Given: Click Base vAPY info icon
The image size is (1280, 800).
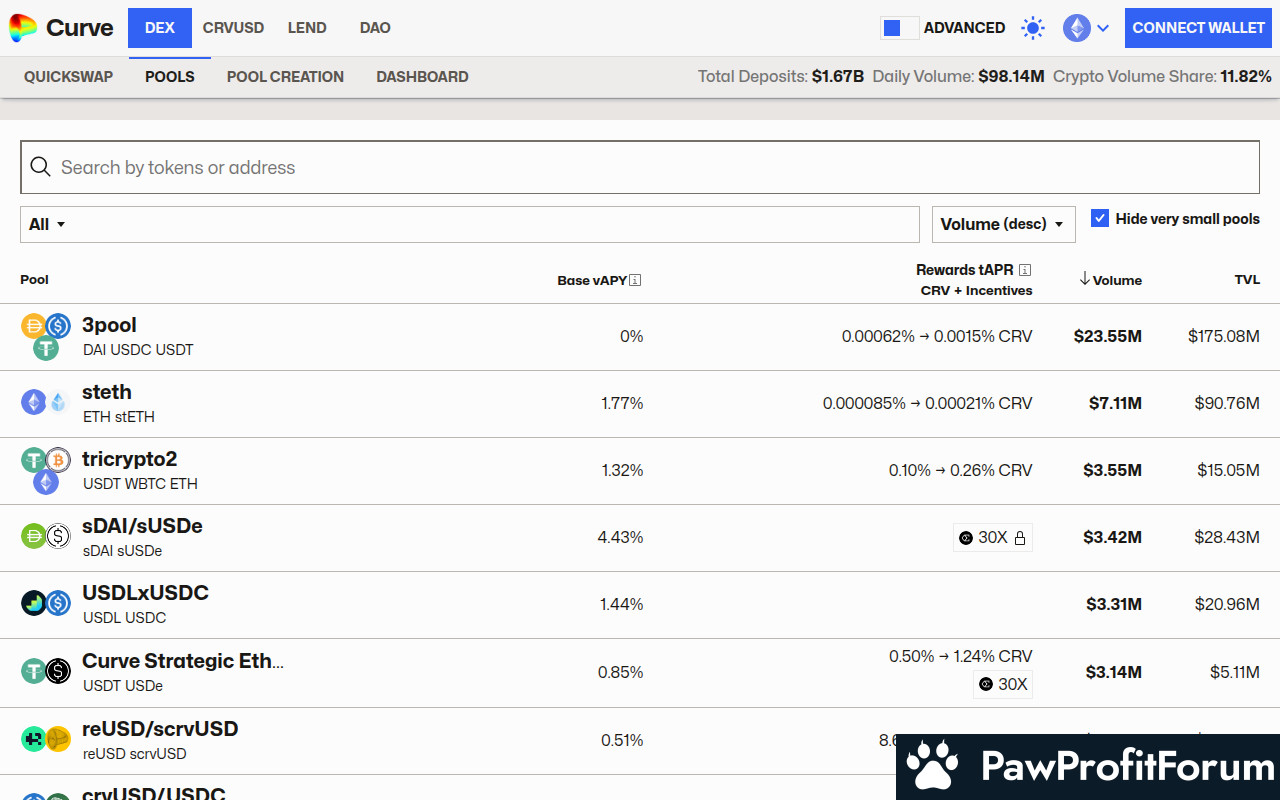Looking at the screenshot, I should pyautogui.click(x=635, y=280).
